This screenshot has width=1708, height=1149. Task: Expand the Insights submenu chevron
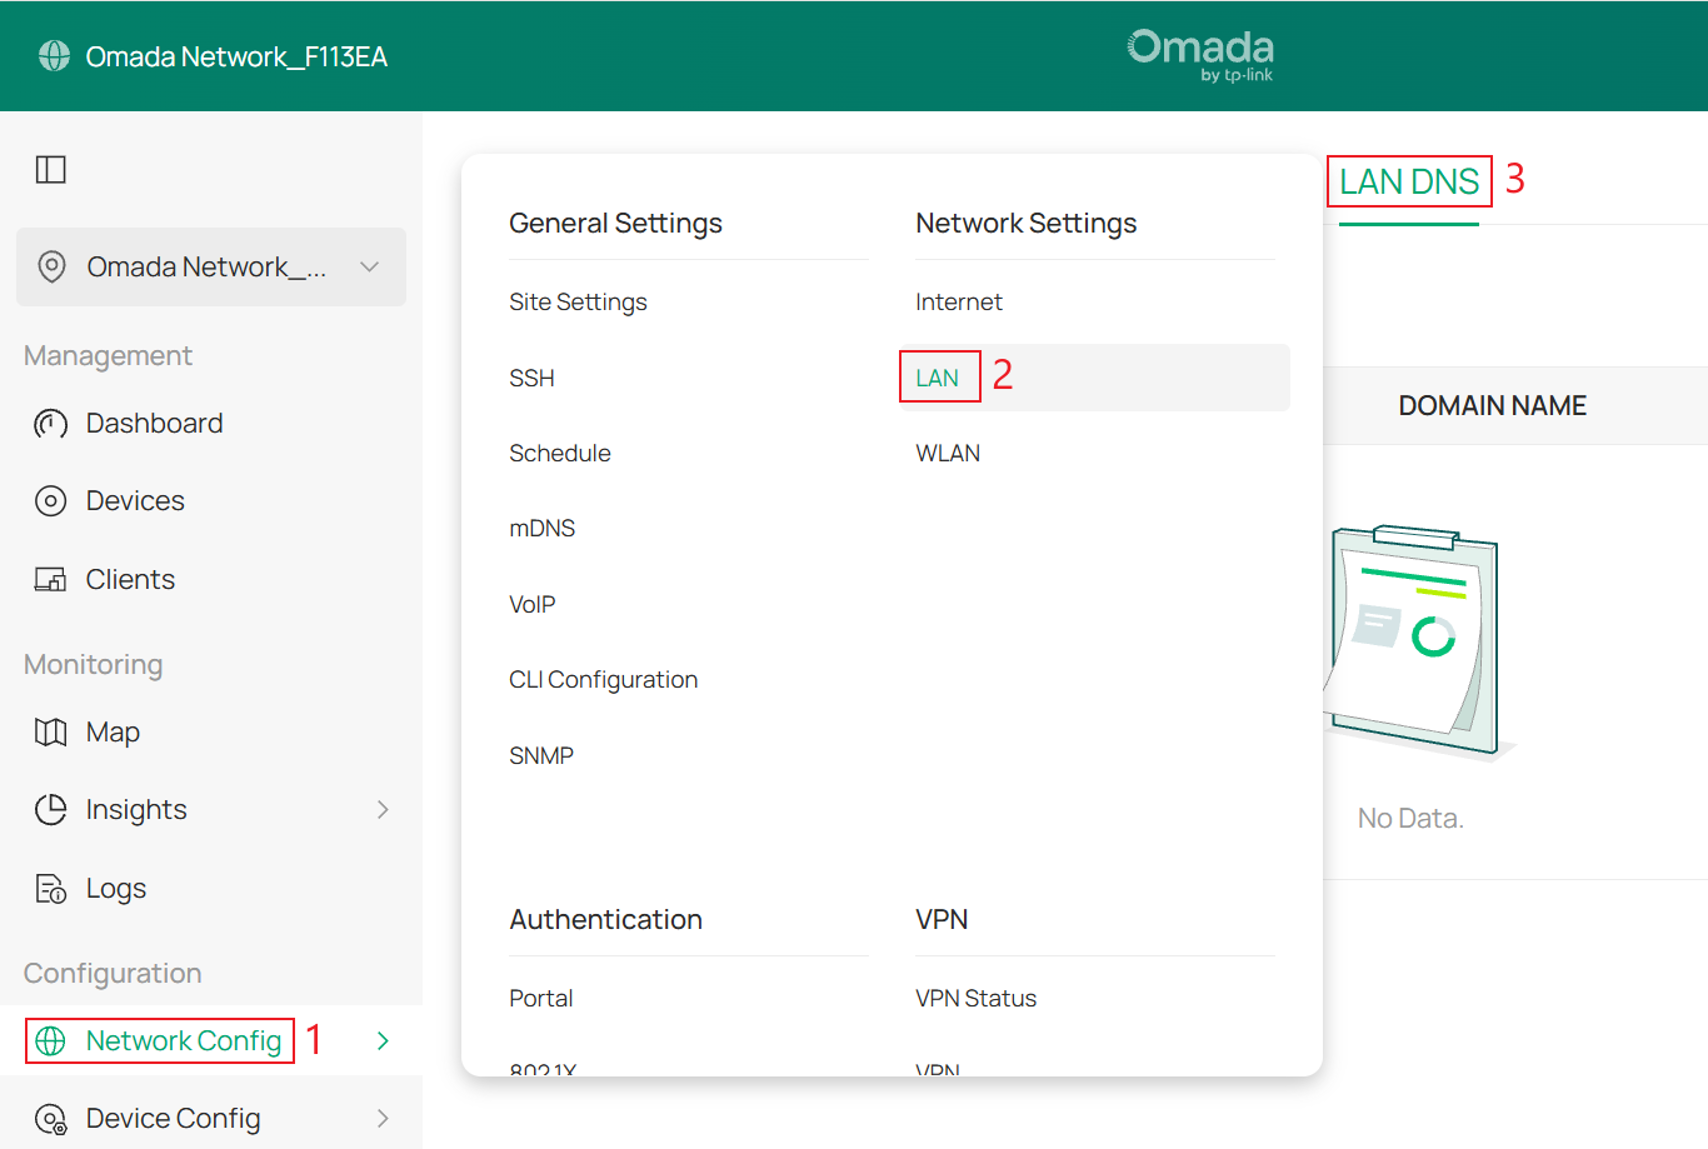coord(383,810)
